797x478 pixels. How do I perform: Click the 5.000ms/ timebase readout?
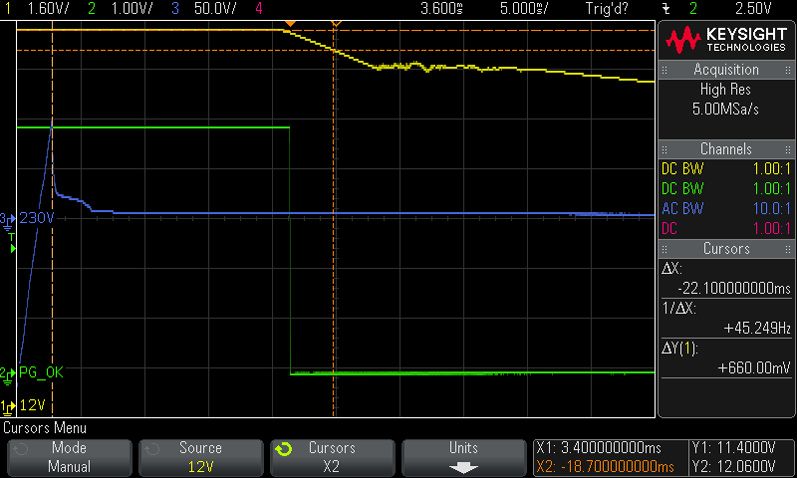[524, 8]
